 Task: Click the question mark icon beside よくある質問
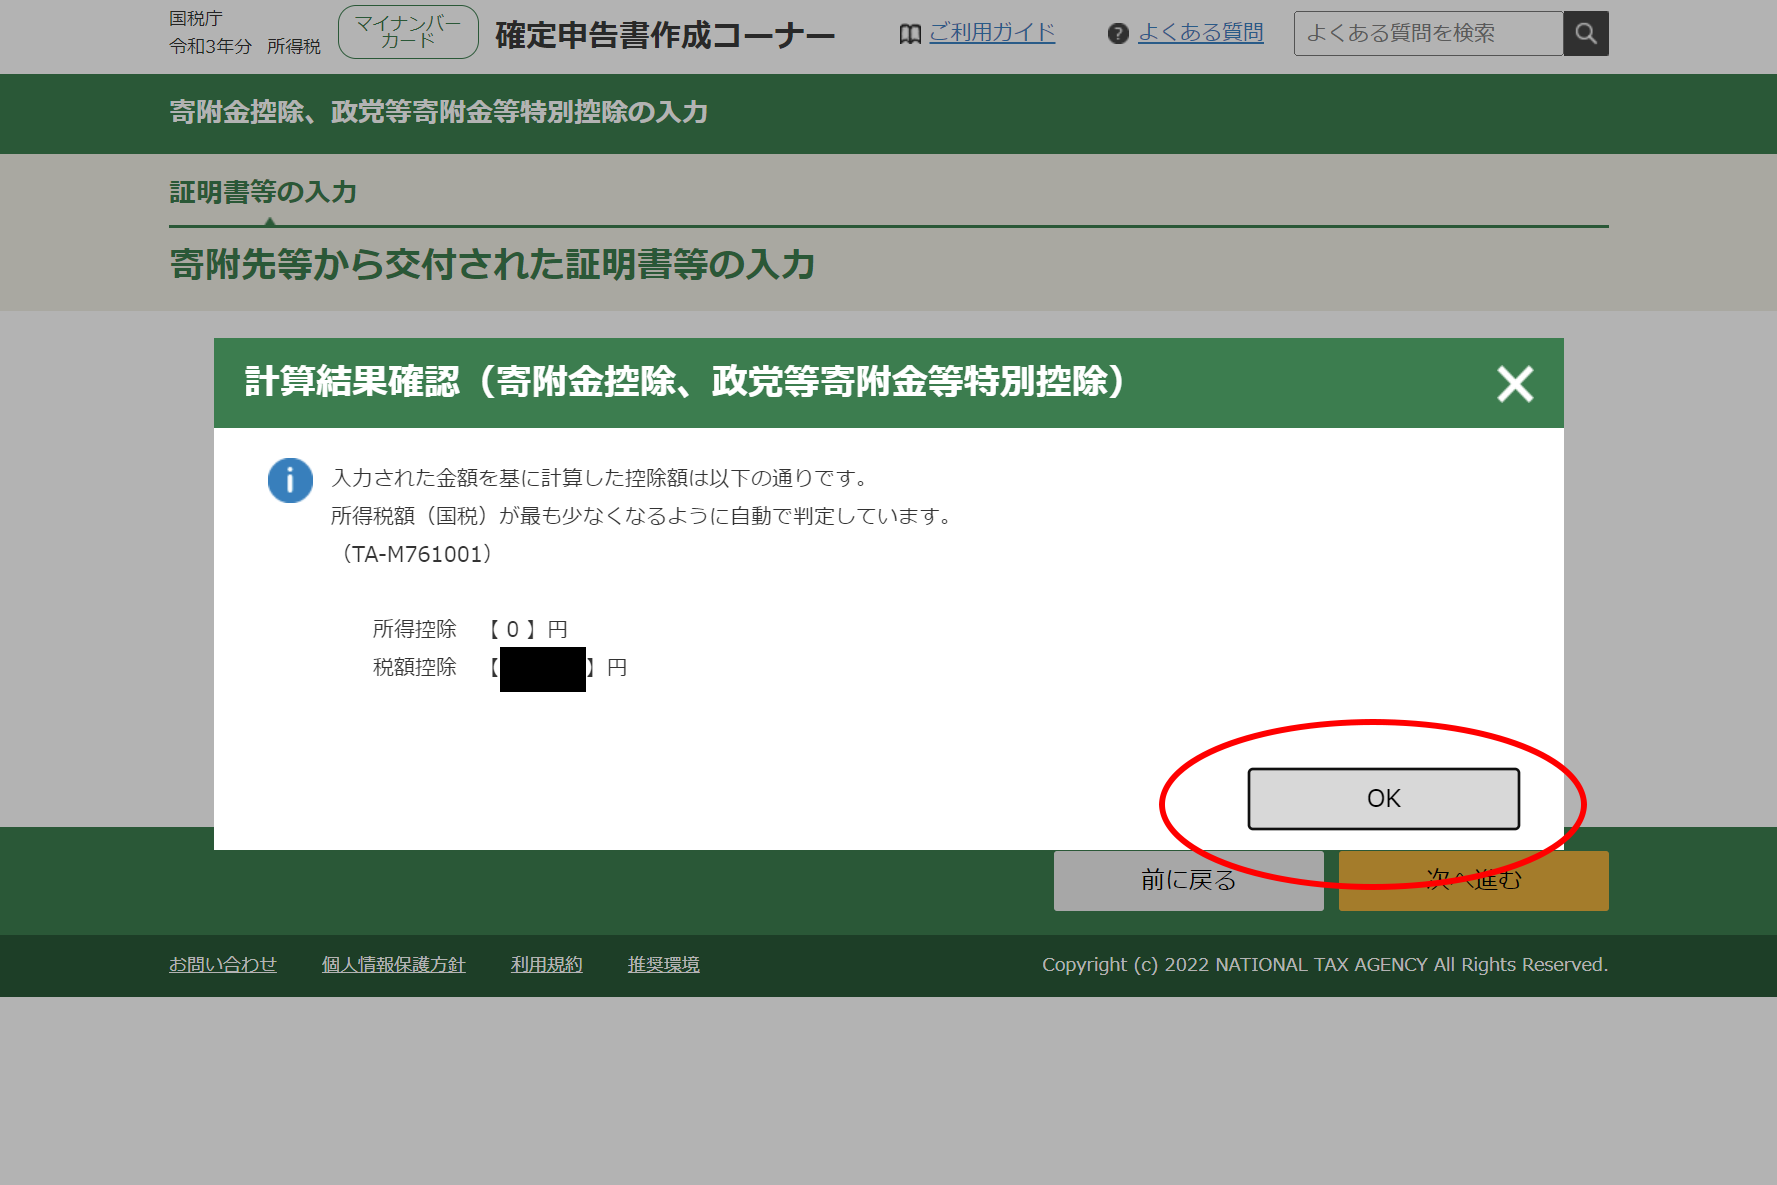(x=1118, y=34)
